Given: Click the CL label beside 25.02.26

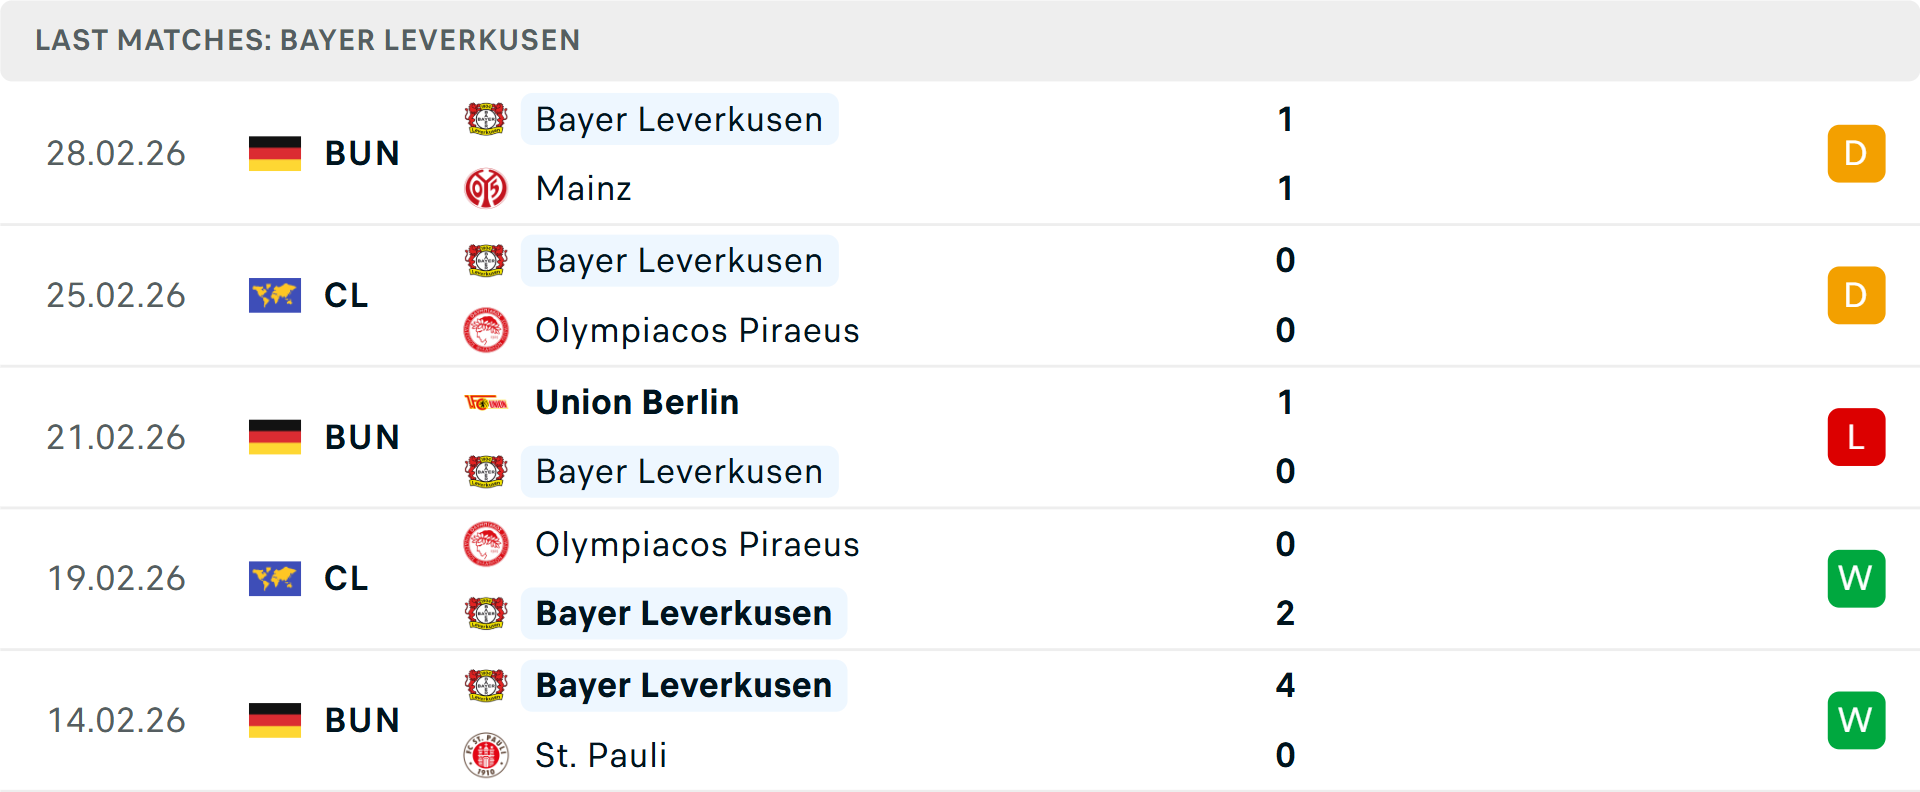Looking at the screenshot, I should (346, 295).
